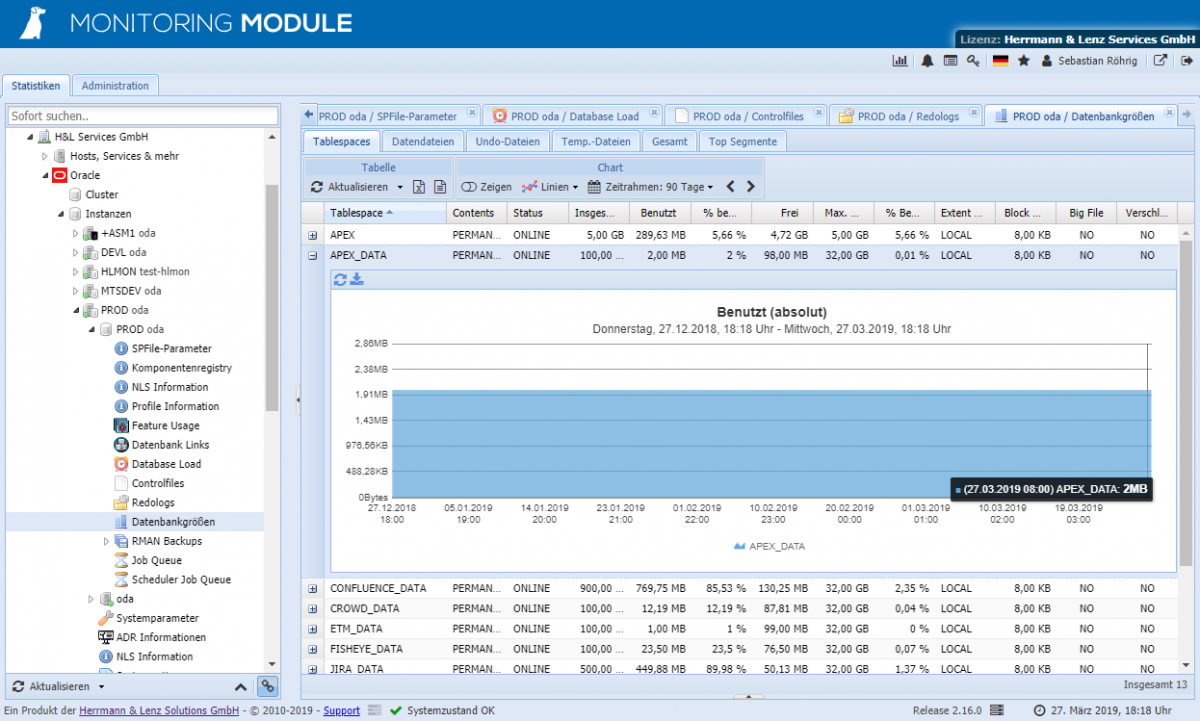Open notifications via the bell icon
The height and width of the screenshot is (721, 1200).
coord(926,60)
